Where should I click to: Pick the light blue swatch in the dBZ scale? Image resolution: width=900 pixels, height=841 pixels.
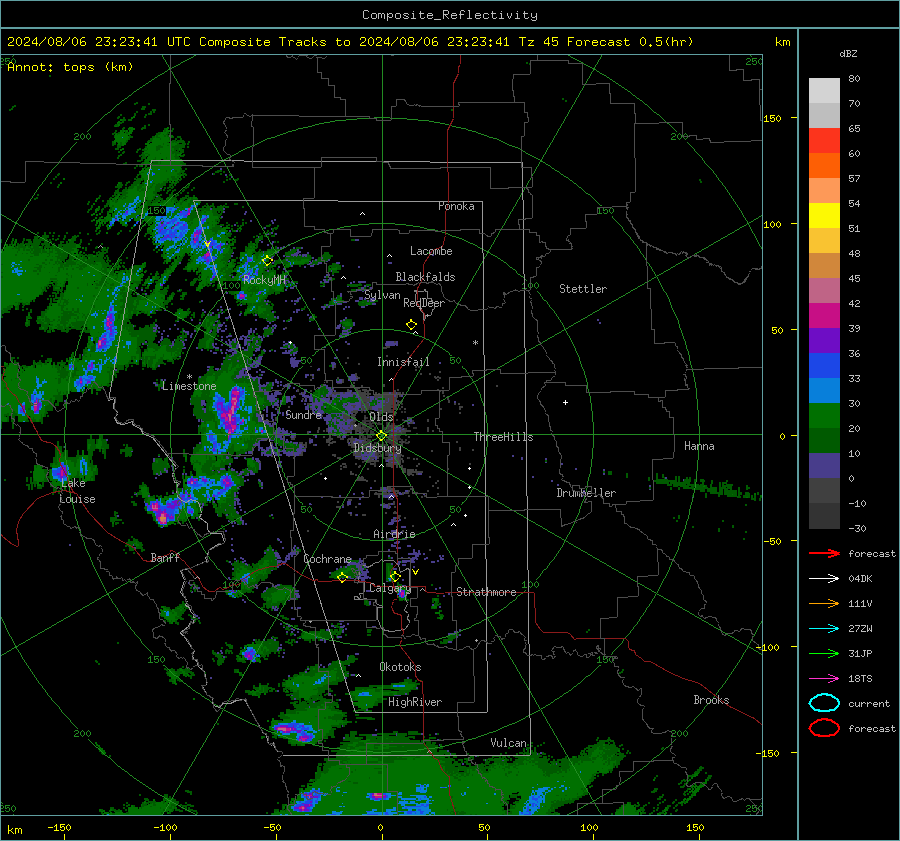tap(824, 390)
